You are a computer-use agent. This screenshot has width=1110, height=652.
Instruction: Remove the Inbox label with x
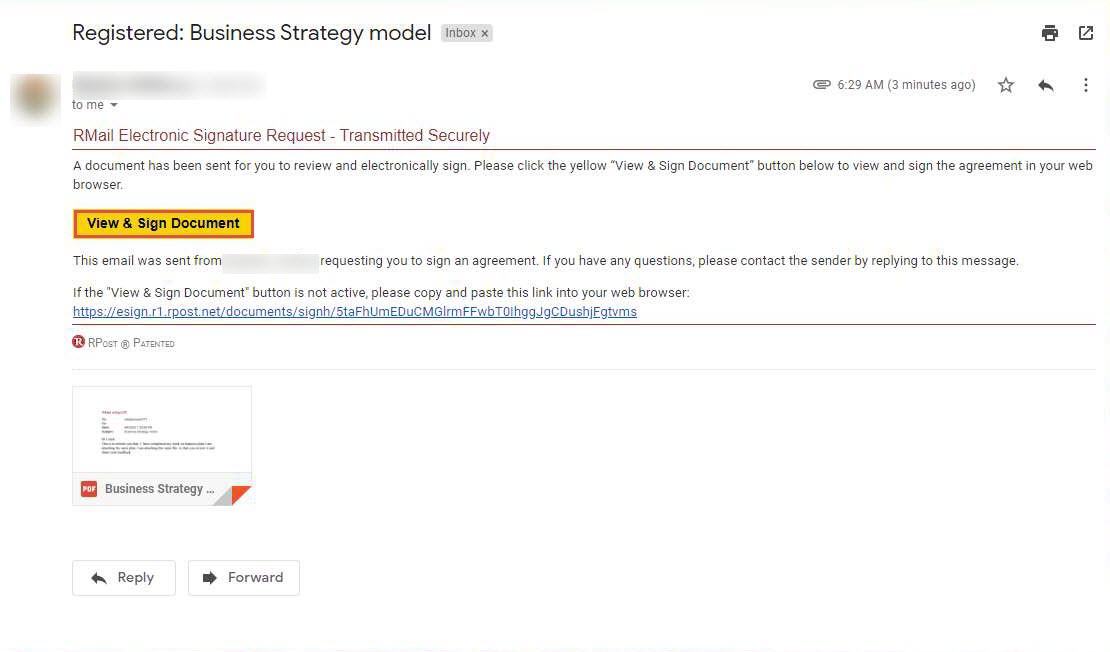(485, 33)
